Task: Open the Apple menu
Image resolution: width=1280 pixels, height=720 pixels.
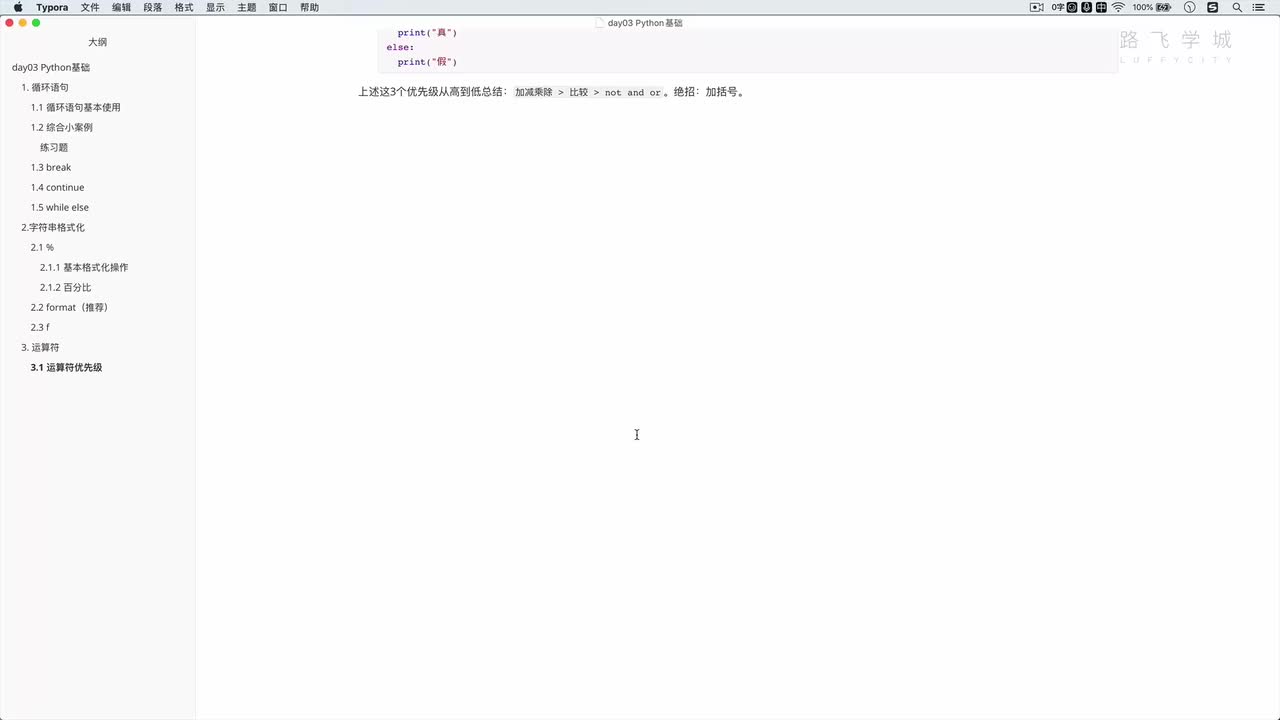Action: 18,7
